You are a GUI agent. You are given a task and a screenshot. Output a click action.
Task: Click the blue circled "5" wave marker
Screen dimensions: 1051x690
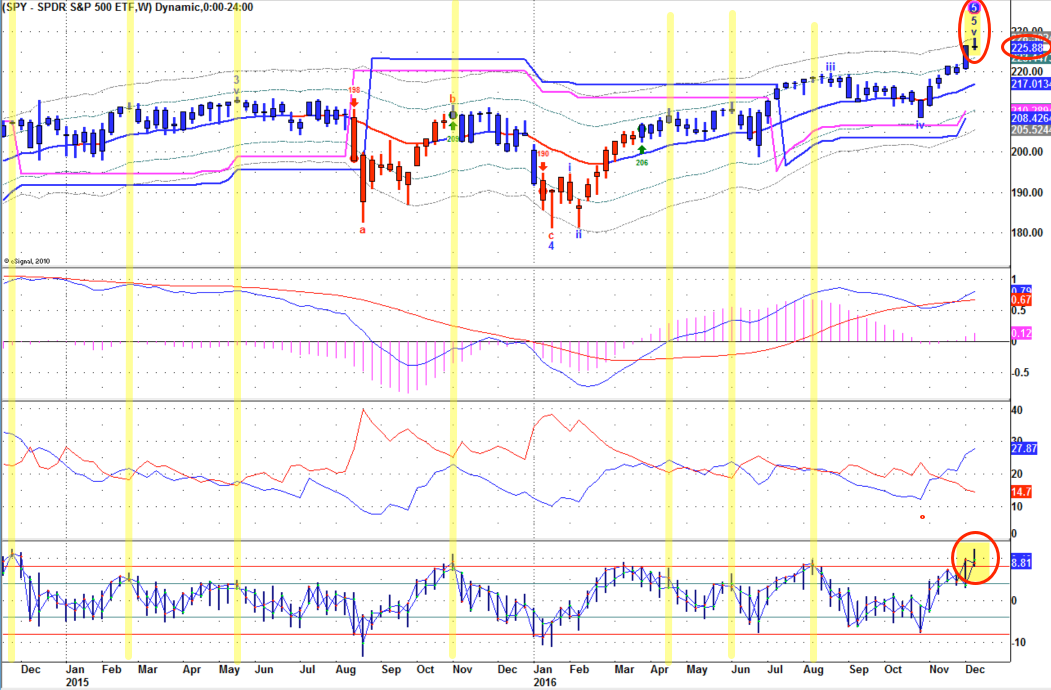973,6
